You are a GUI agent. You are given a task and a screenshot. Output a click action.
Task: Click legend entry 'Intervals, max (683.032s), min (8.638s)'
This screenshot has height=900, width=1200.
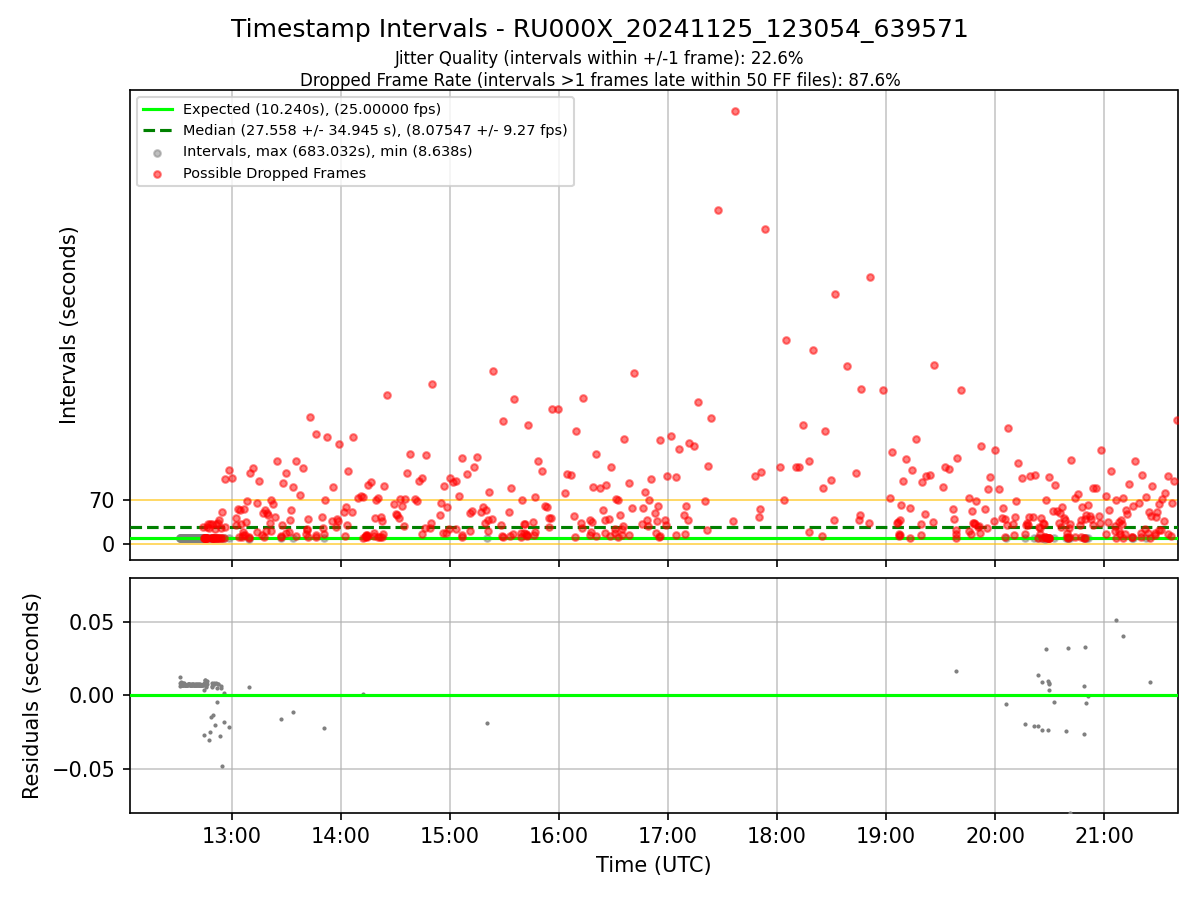[x=327, y=151]
